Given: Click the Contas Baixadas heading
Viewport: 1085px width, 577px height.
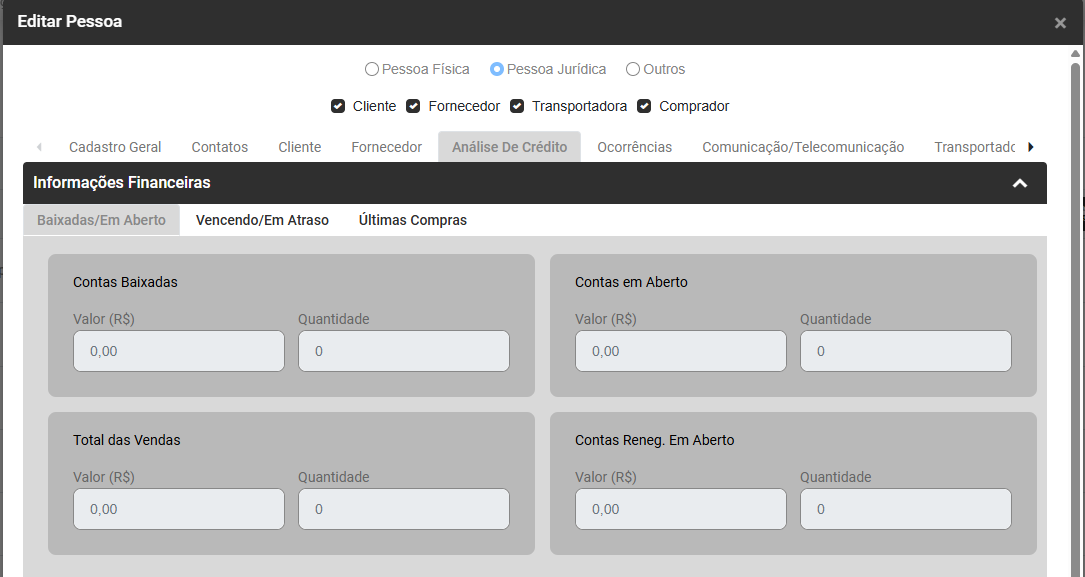Looking at the screenshot, I should (x=125, y=282).
